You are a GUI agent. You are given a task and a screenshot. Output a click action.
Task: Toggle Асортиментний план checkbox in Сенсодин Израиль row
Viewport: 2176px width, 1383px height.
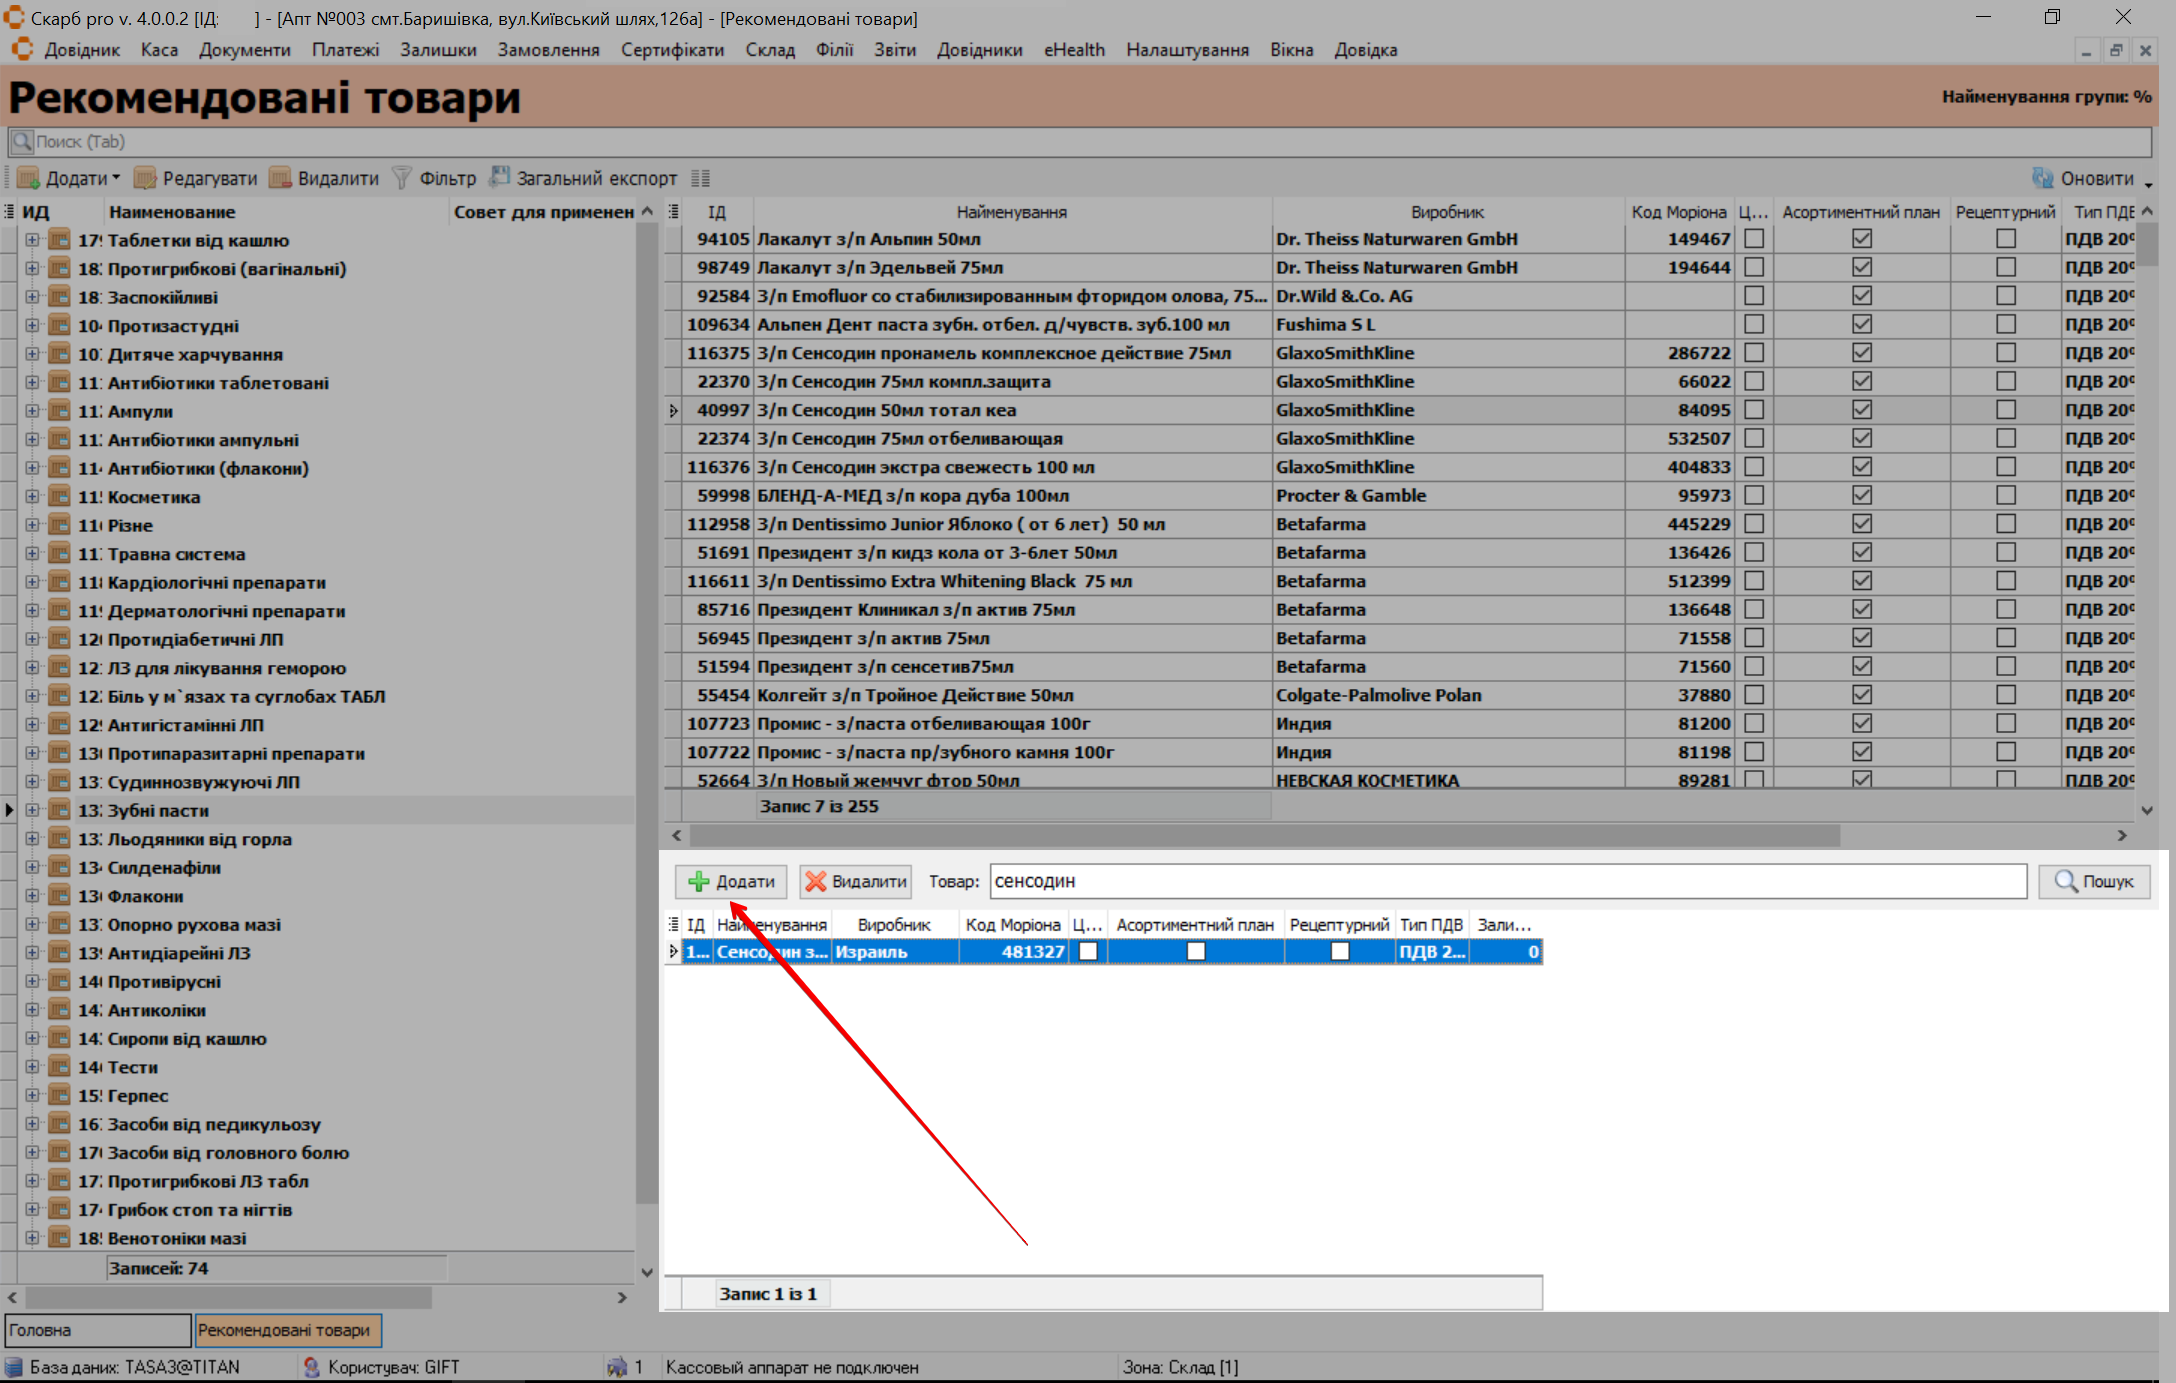(1195, 951)
